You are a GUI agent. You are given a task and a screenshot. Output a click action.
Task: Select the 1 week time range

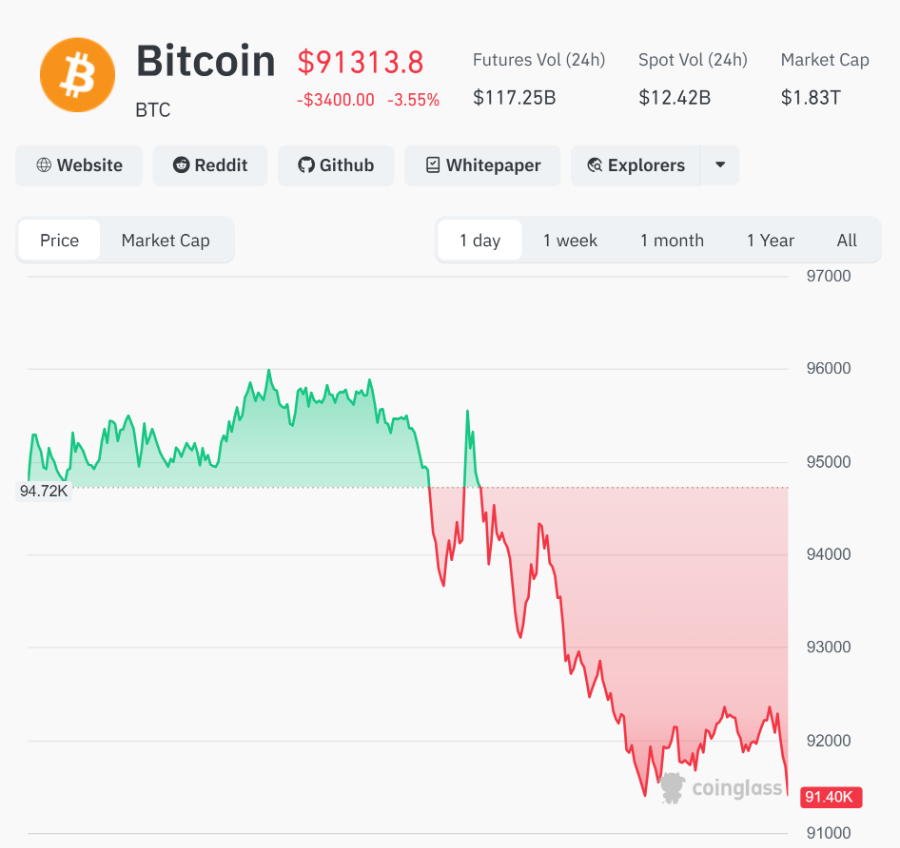[570, 240]
